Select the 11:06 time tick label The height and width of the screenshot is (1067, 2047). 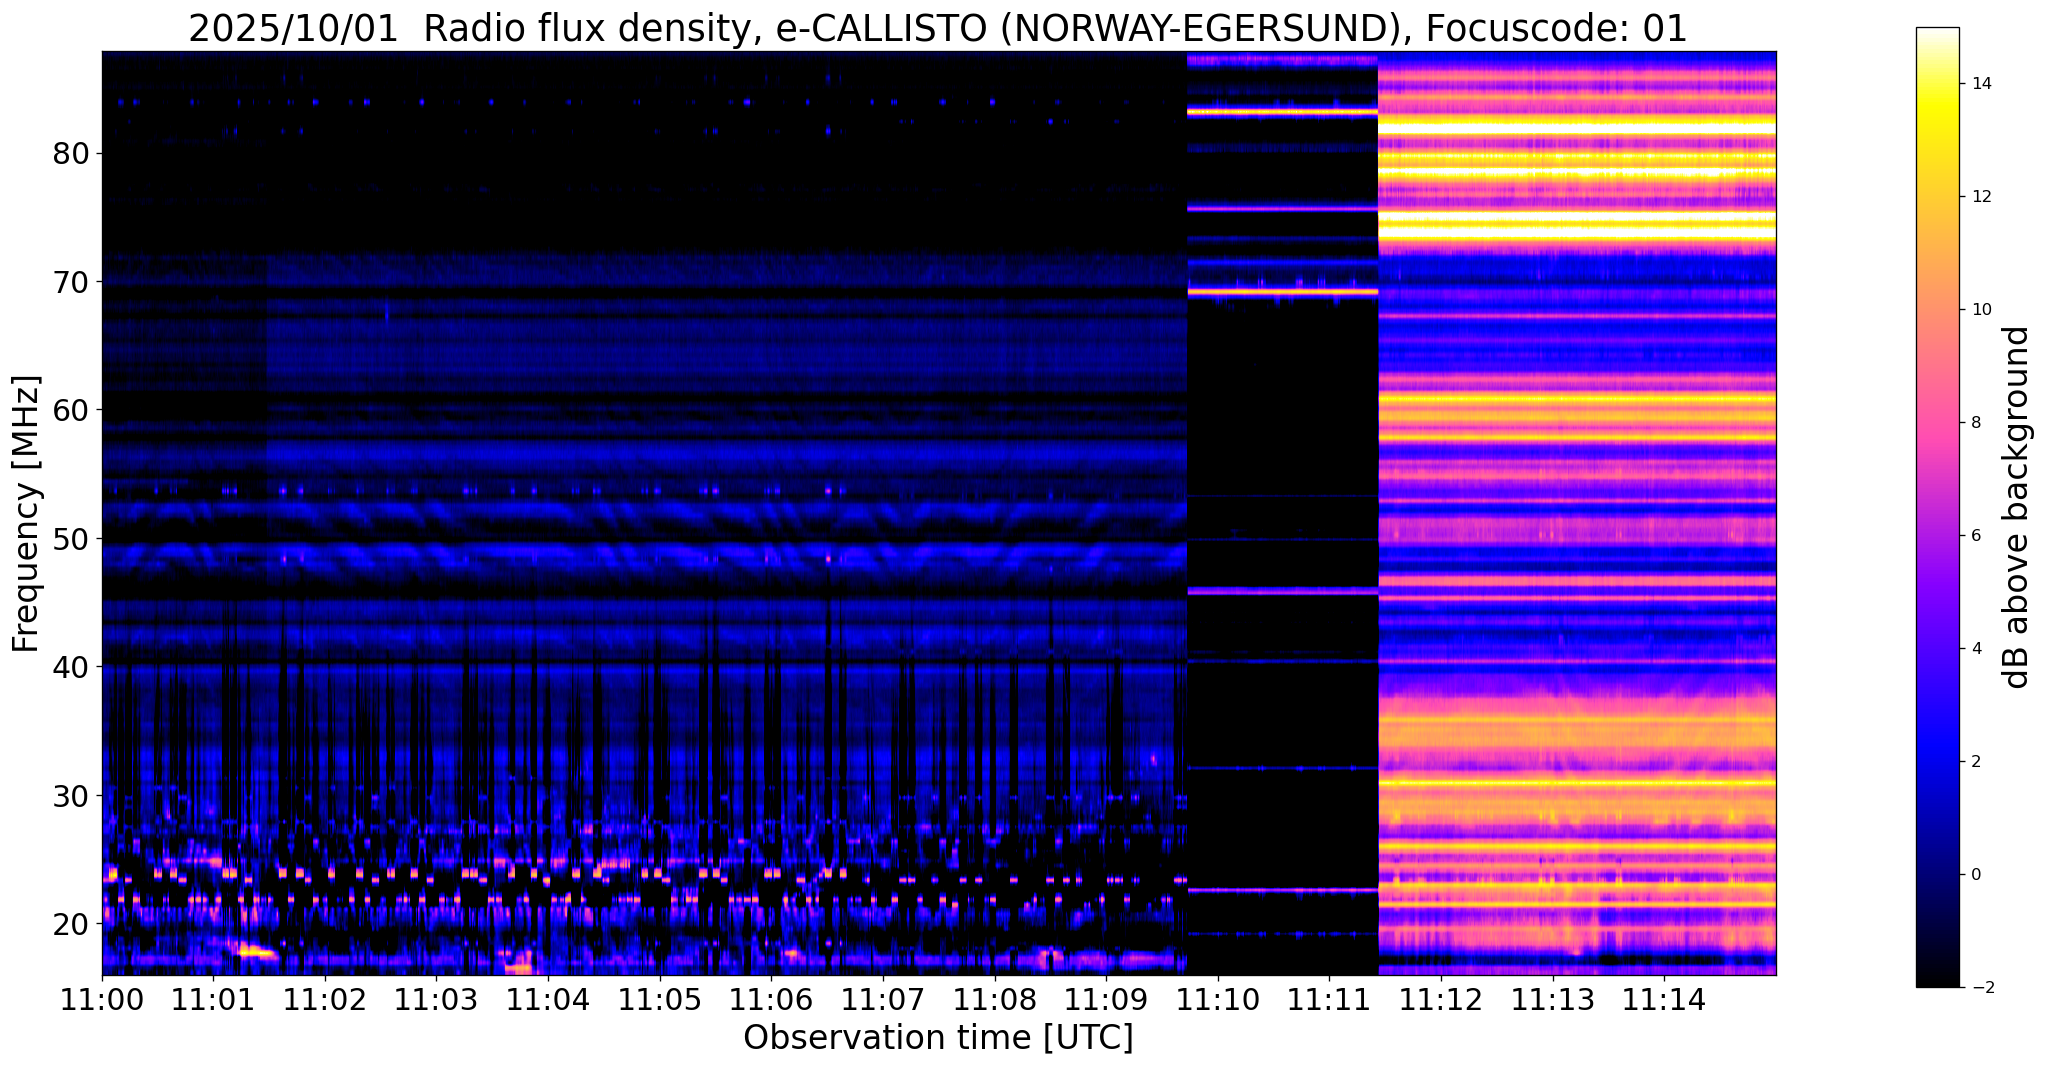point(771,1000)
